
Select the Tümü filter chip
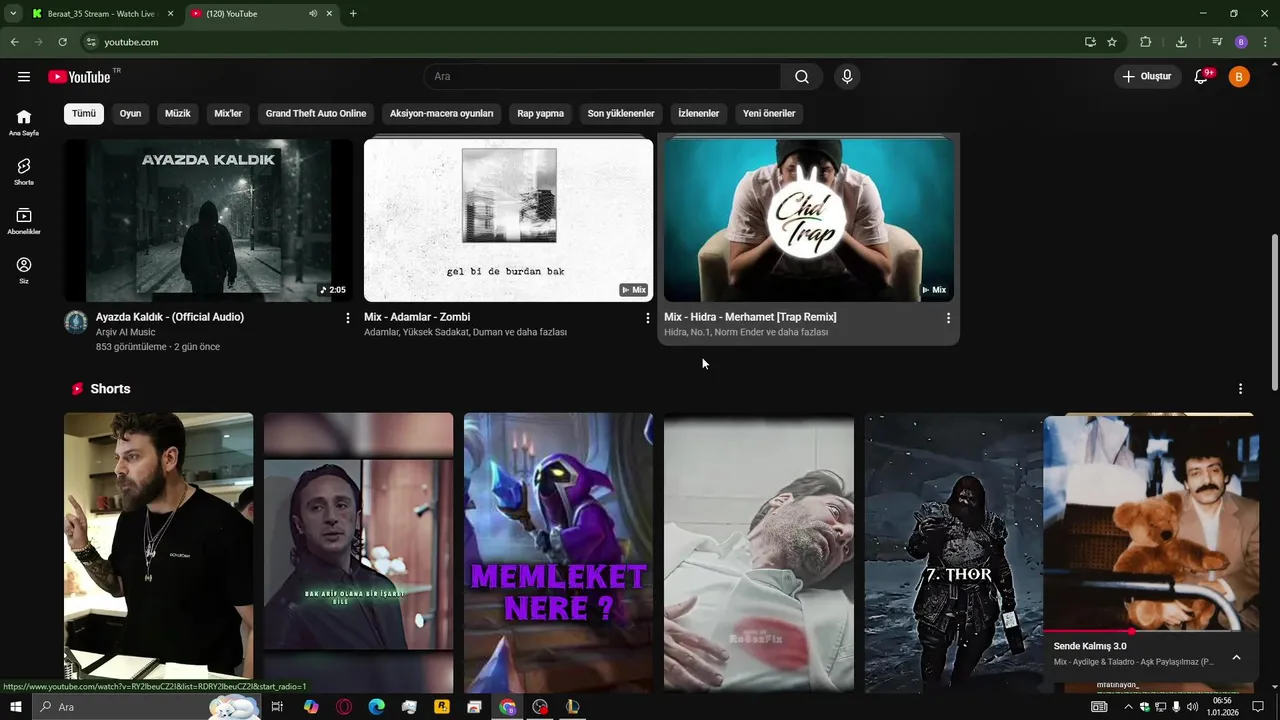coord(84,113)
